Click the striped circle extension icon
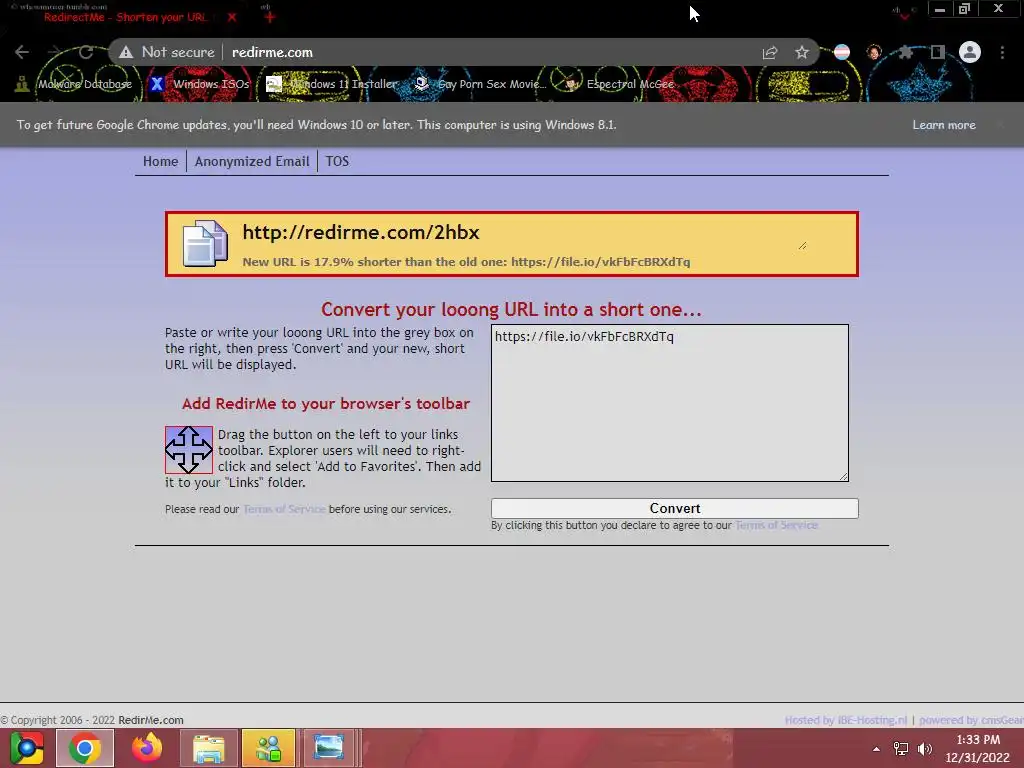This screenshot has width=1024, height=768. pos(842,52)
